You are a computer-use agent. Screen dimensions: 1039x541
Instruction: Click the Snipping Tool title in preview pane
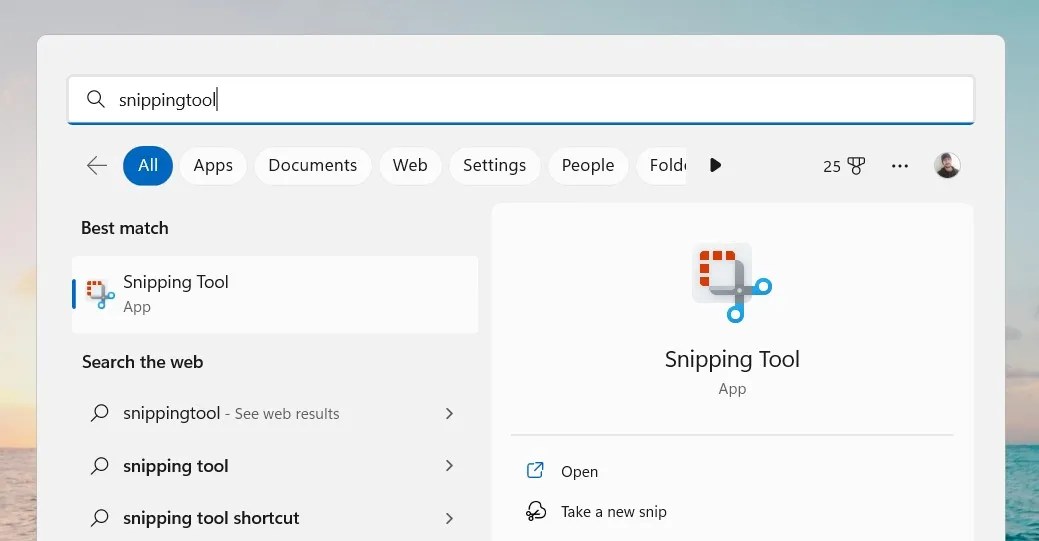[732, 359]
